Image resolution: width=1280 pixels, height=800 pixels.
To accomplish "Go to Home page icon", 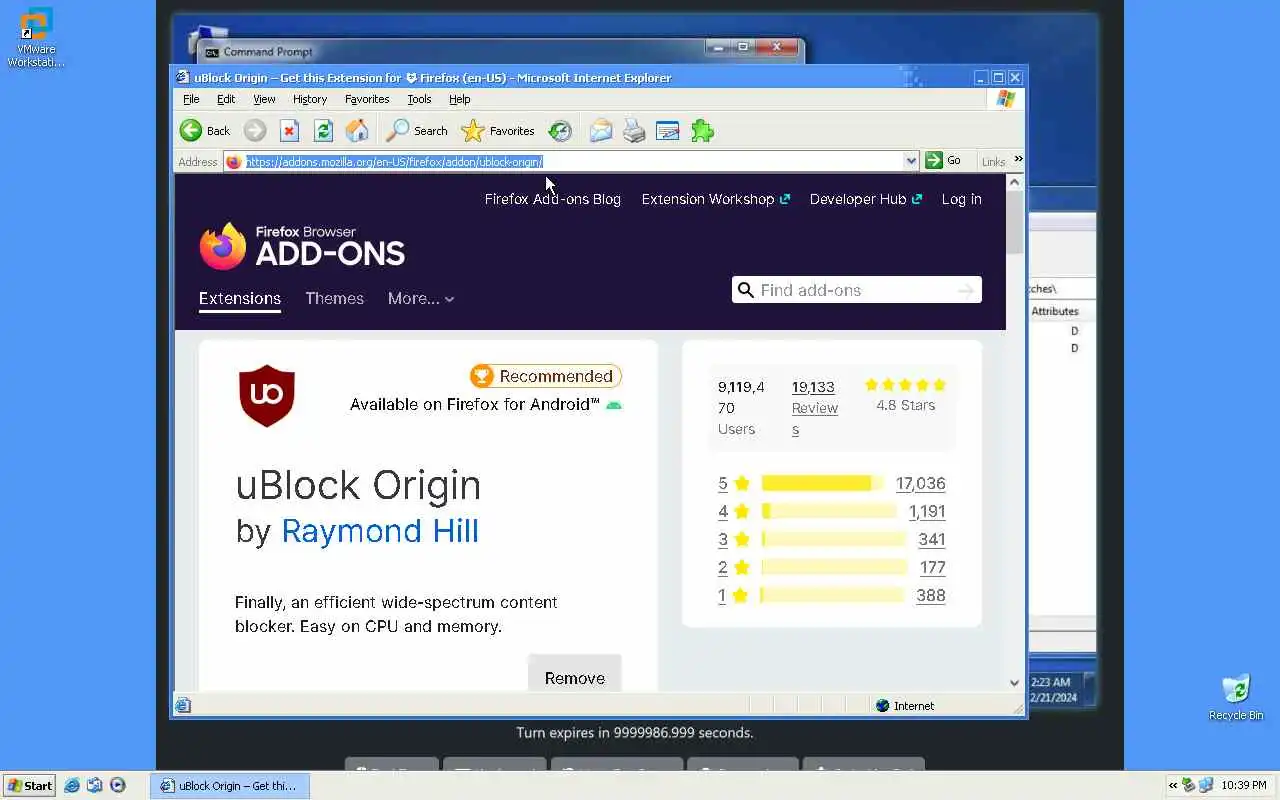I will tap(357, 131).
